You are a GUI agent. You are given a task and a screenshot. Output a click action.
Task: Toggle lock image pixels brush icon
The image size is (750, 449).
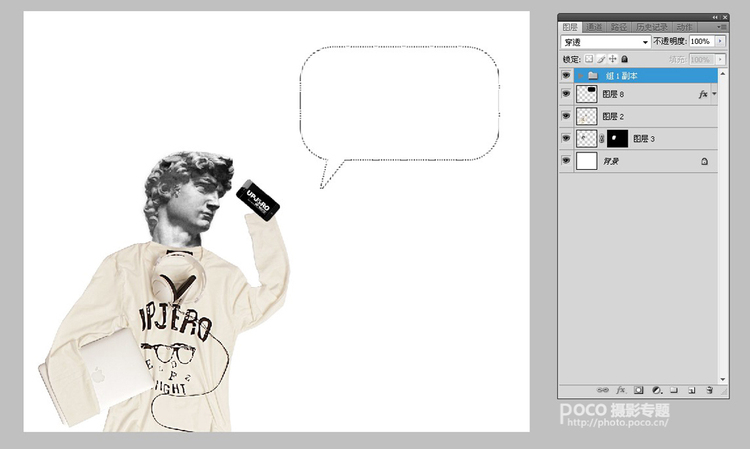click(x=601, y=59)
